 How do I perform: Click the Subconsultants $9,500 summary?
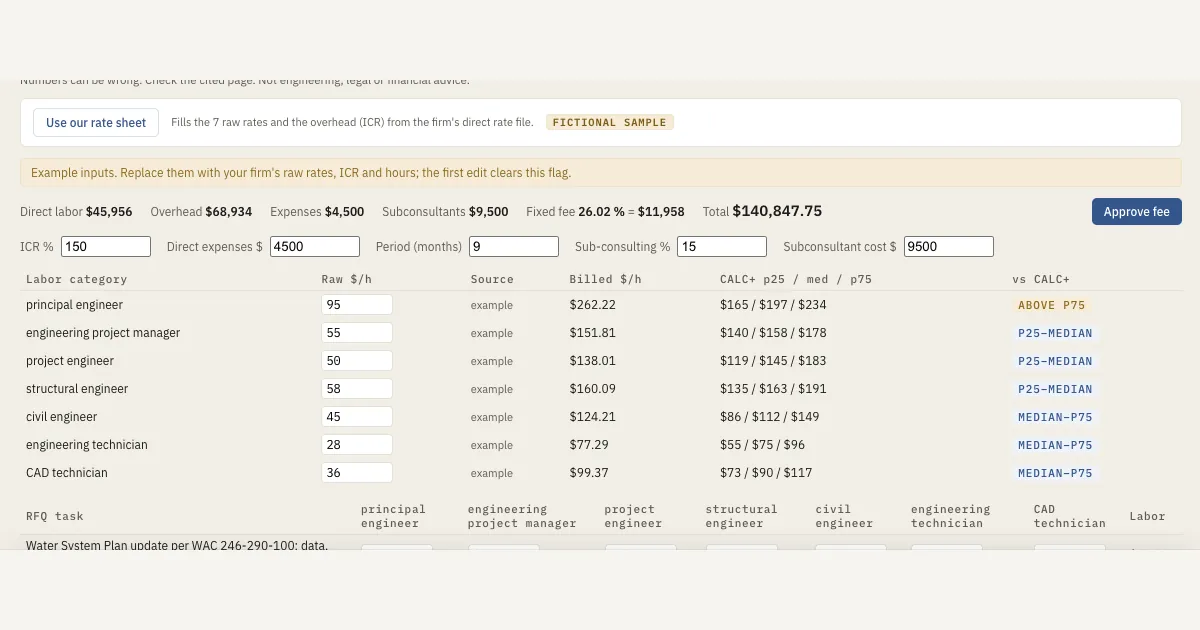(445, 212)
